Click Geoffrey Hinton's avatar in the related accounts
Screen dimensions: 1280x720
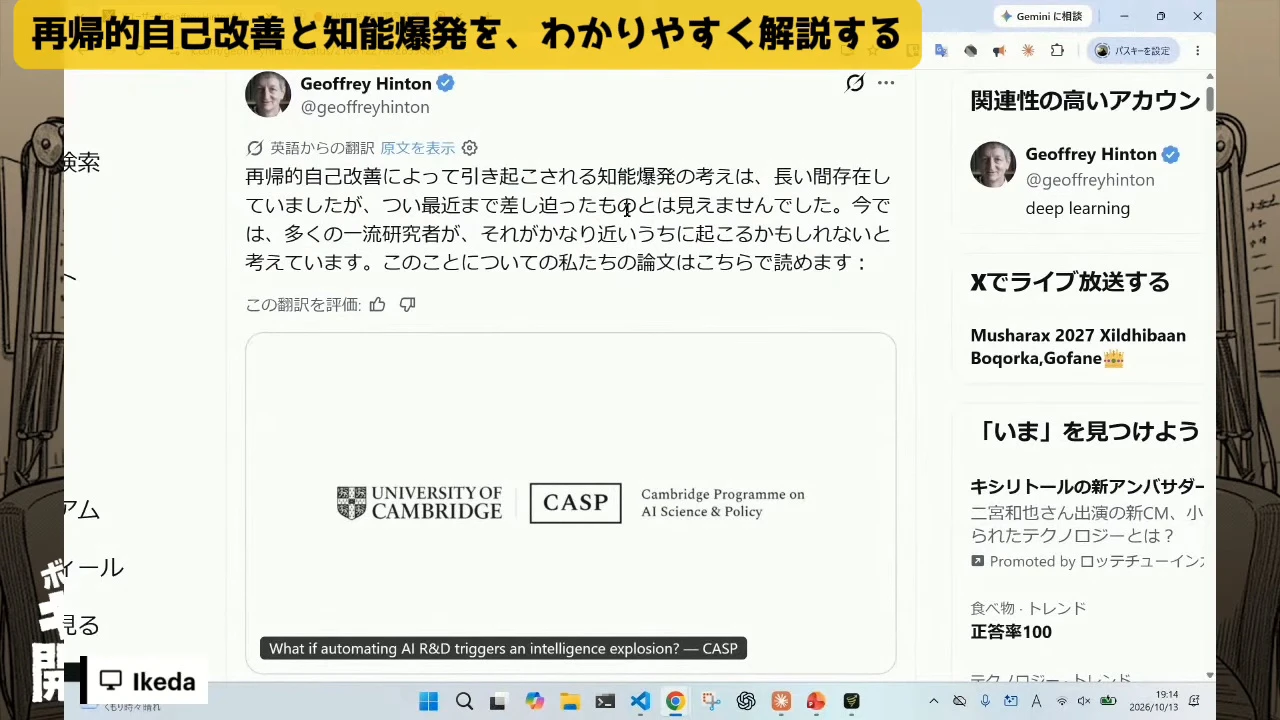tap(993, 165)
